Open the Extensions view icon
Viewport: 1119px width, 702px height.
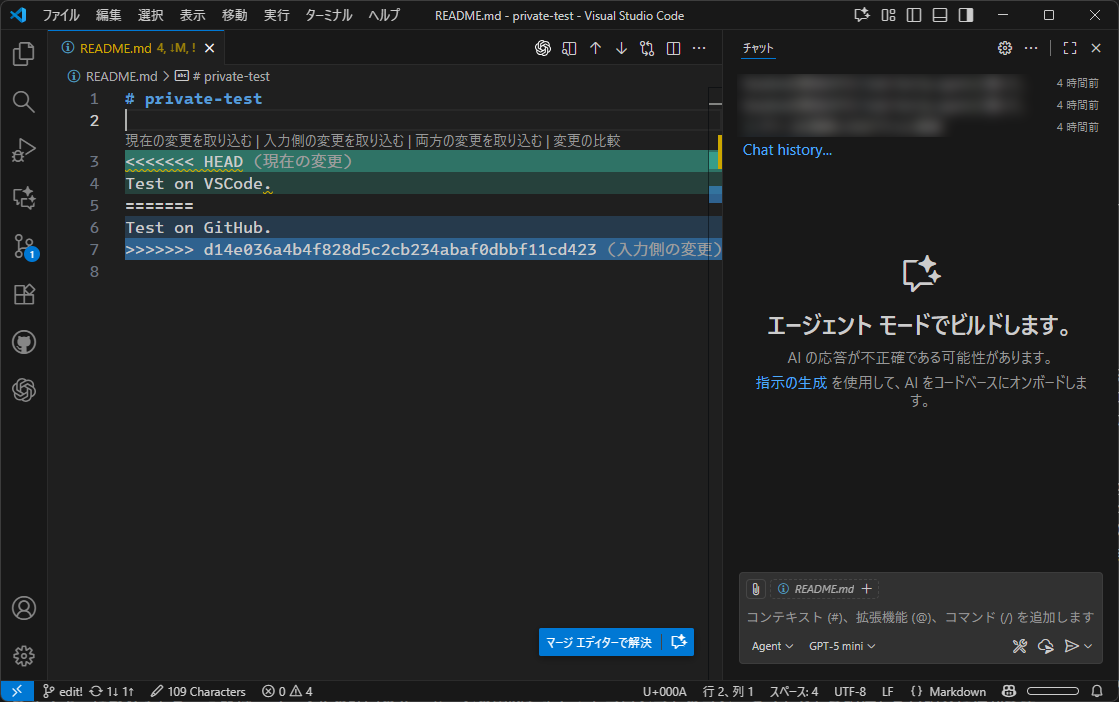pos(24,295)
